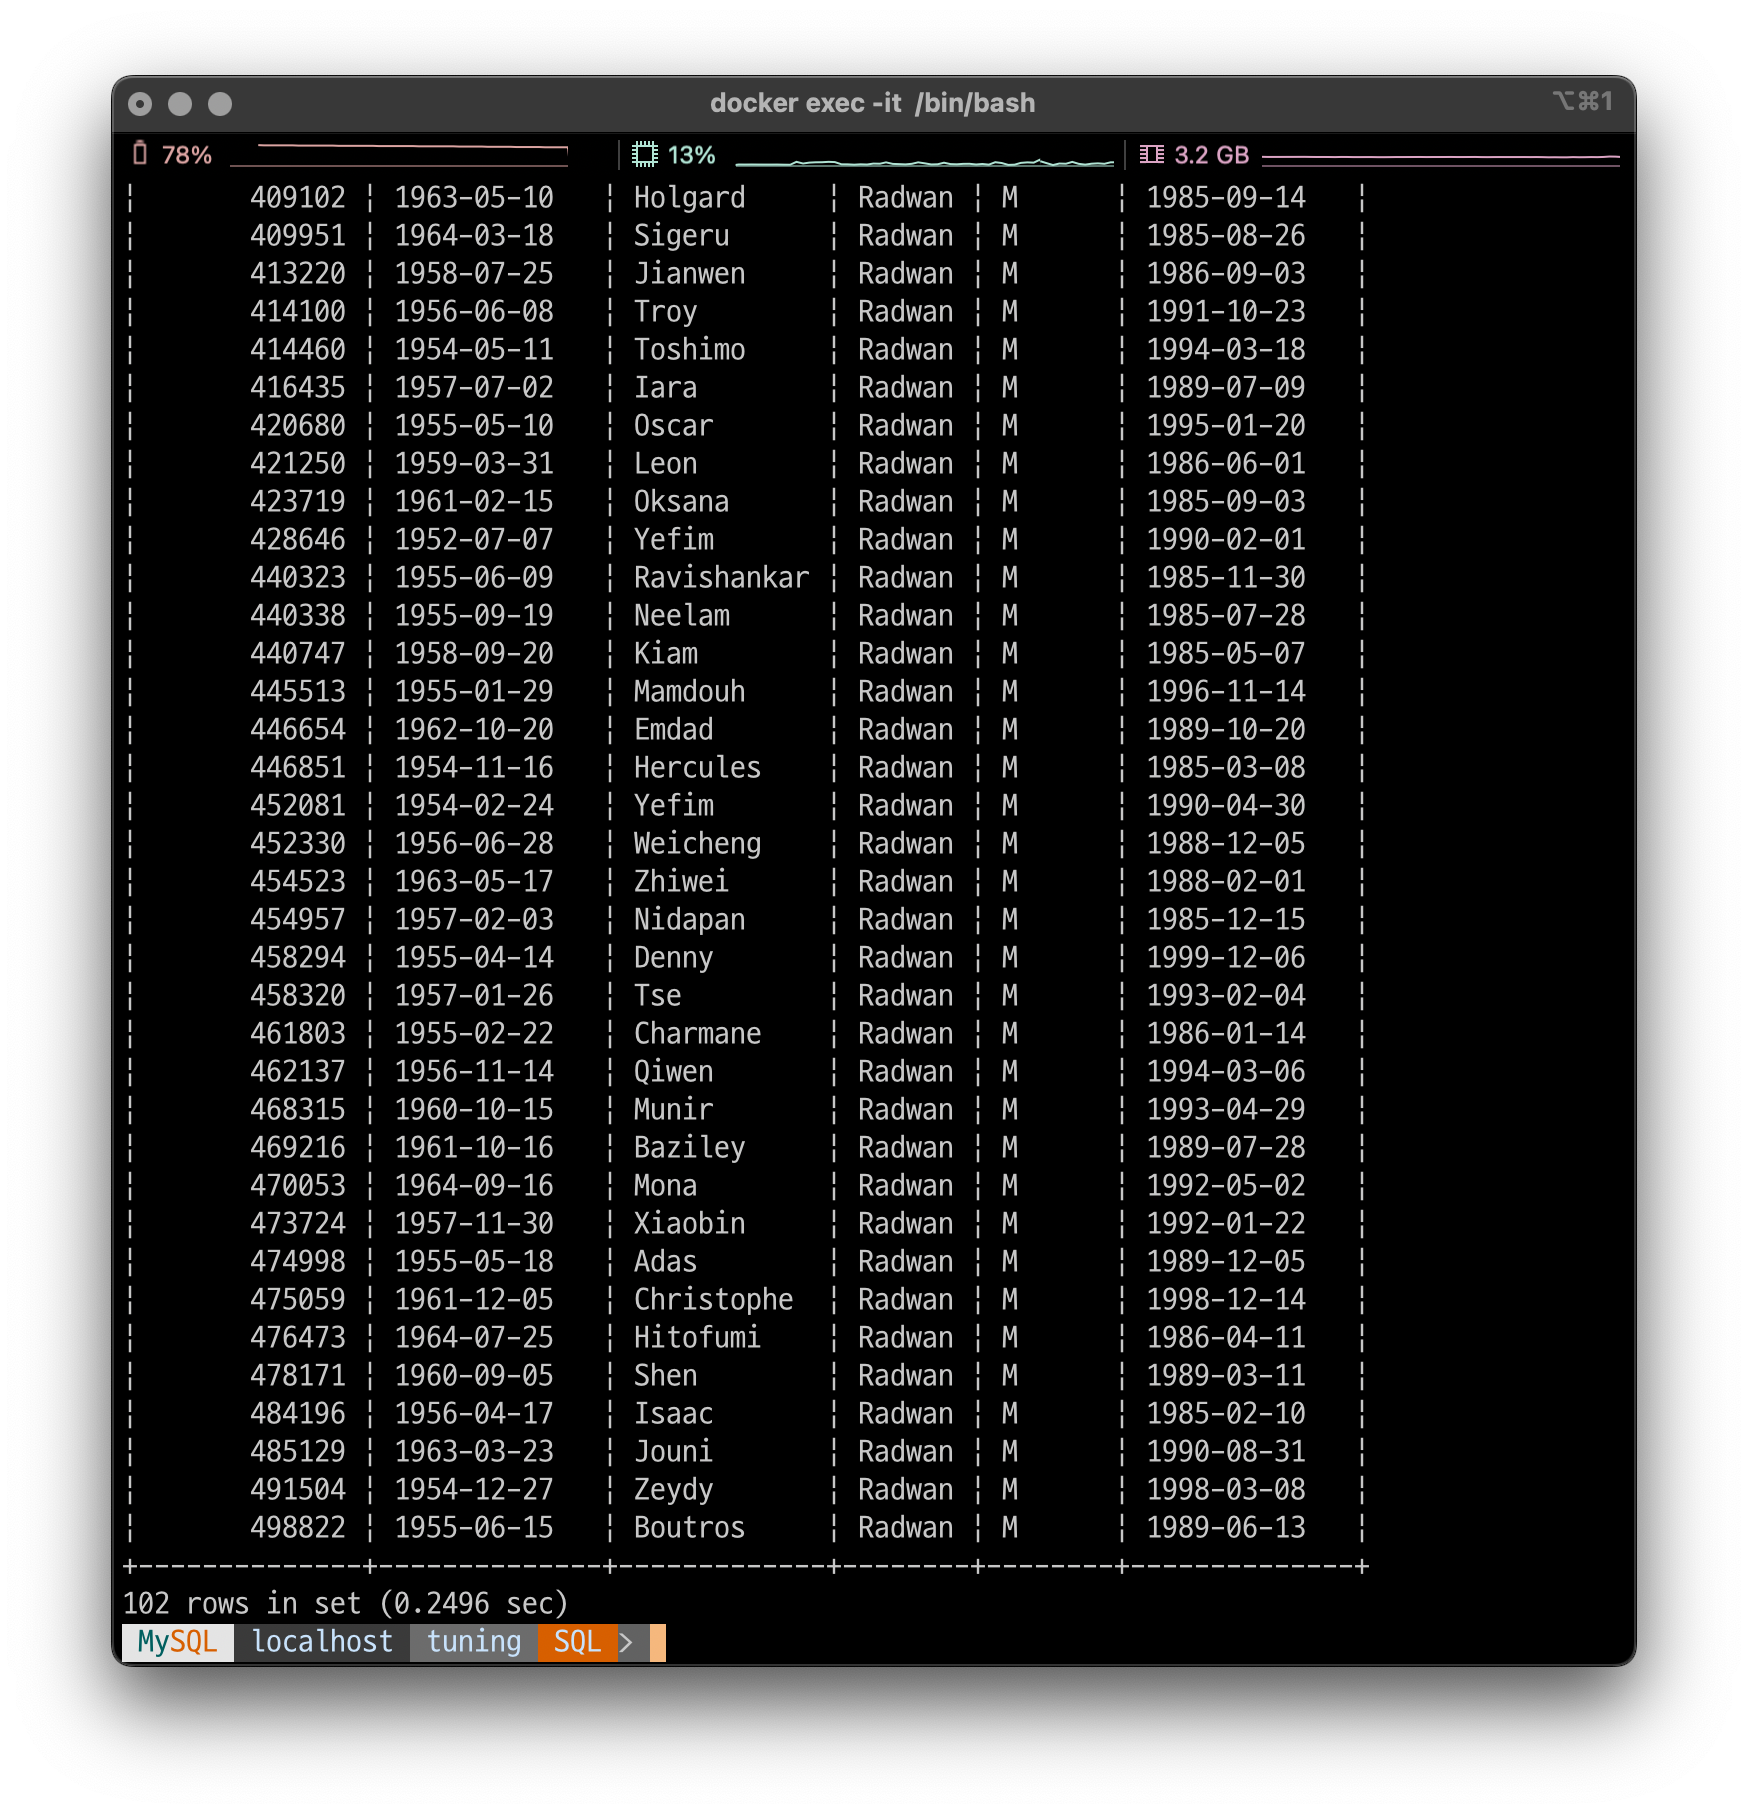The height and width of the screenshot is (1814, 1748).
Task: Click first name Mamdouh
Action: point(689,692)
